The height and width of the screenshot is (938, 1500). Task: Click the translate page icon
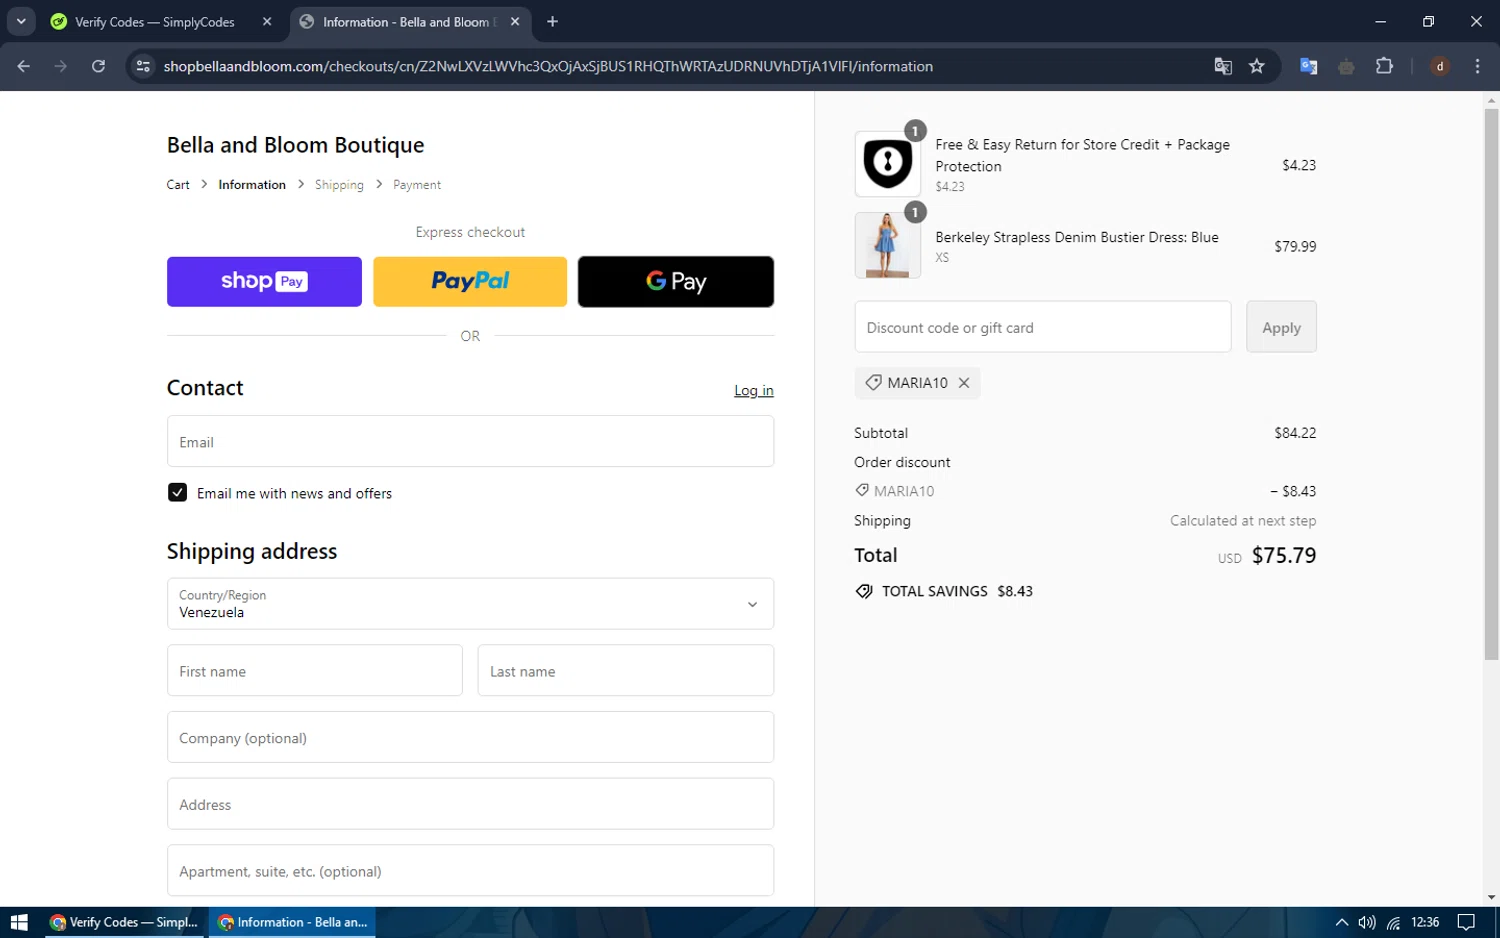[x=1223, y=66]
